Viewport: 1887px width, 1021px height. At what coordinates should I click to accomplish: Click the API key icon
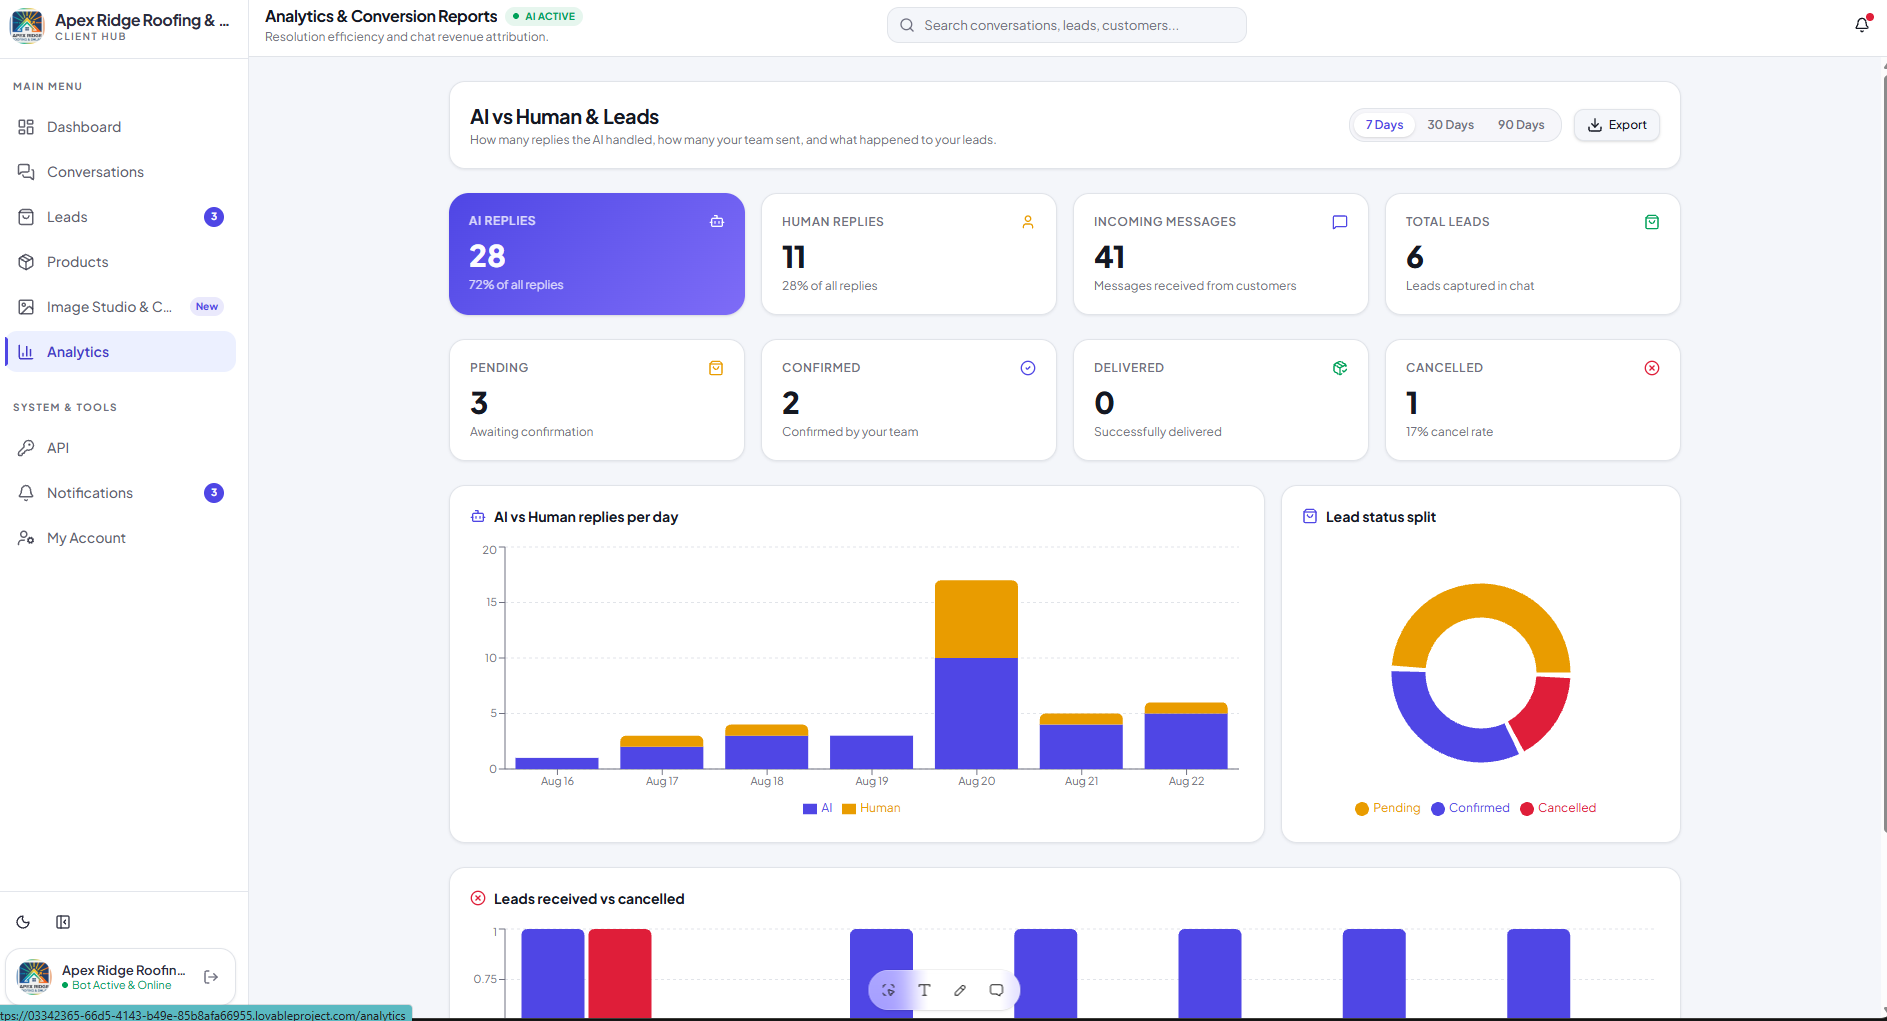[26, 448]
